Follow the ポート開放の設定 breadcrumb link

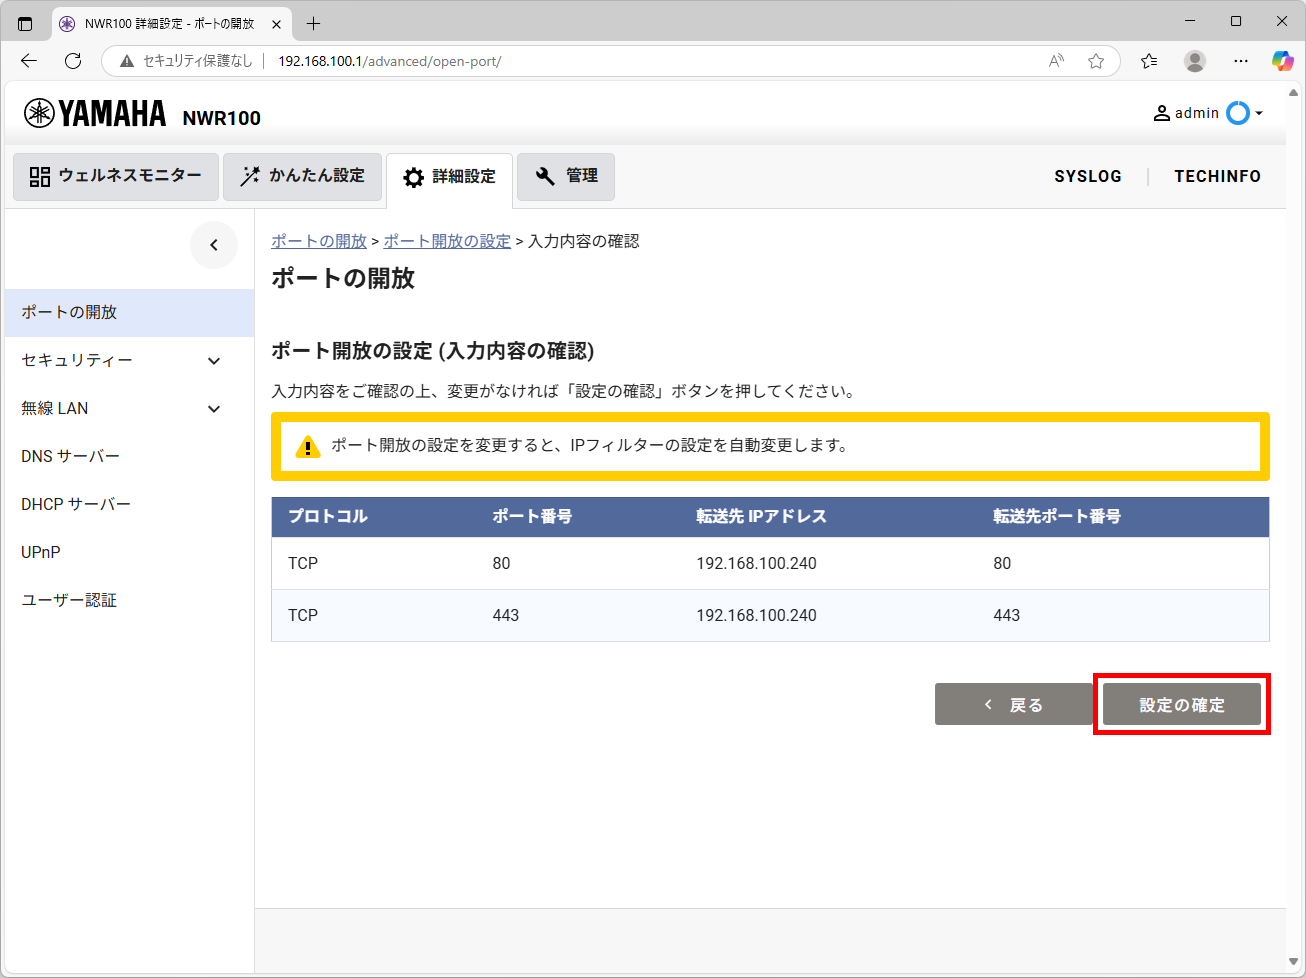pos(447,241)
